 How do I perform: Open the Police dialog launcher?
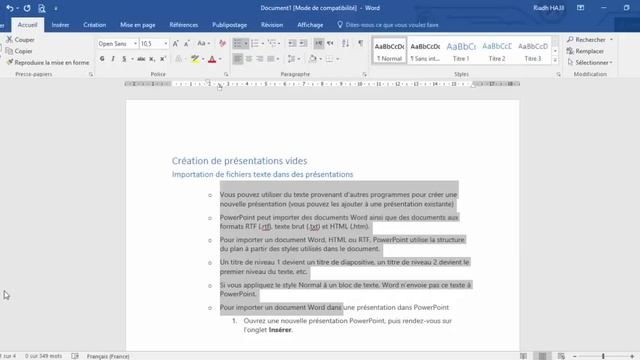tap(226, 74)
